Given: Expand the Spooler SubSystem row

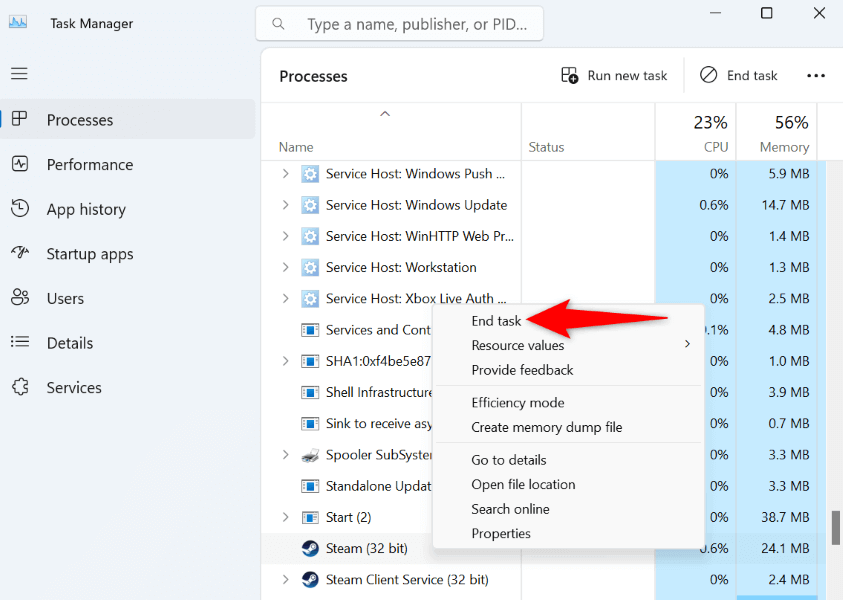Looking at the screenshot, I should 285,454.
